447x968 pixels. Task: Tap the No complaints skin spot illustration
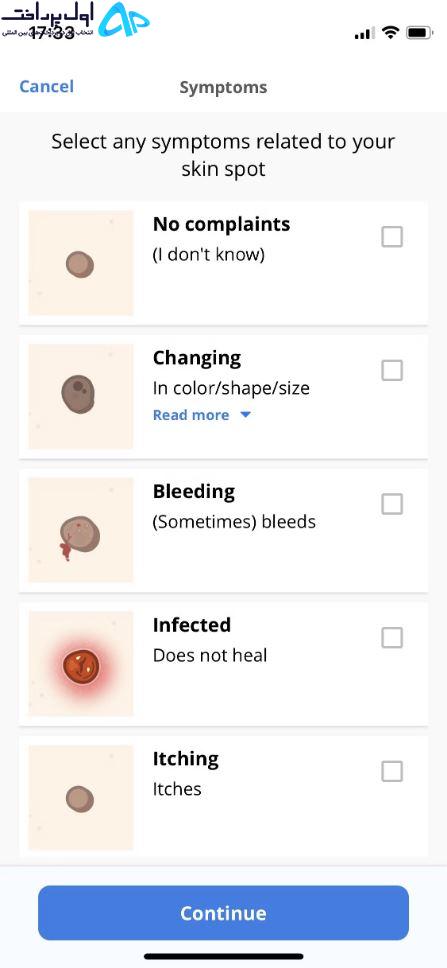click(81, 263)
